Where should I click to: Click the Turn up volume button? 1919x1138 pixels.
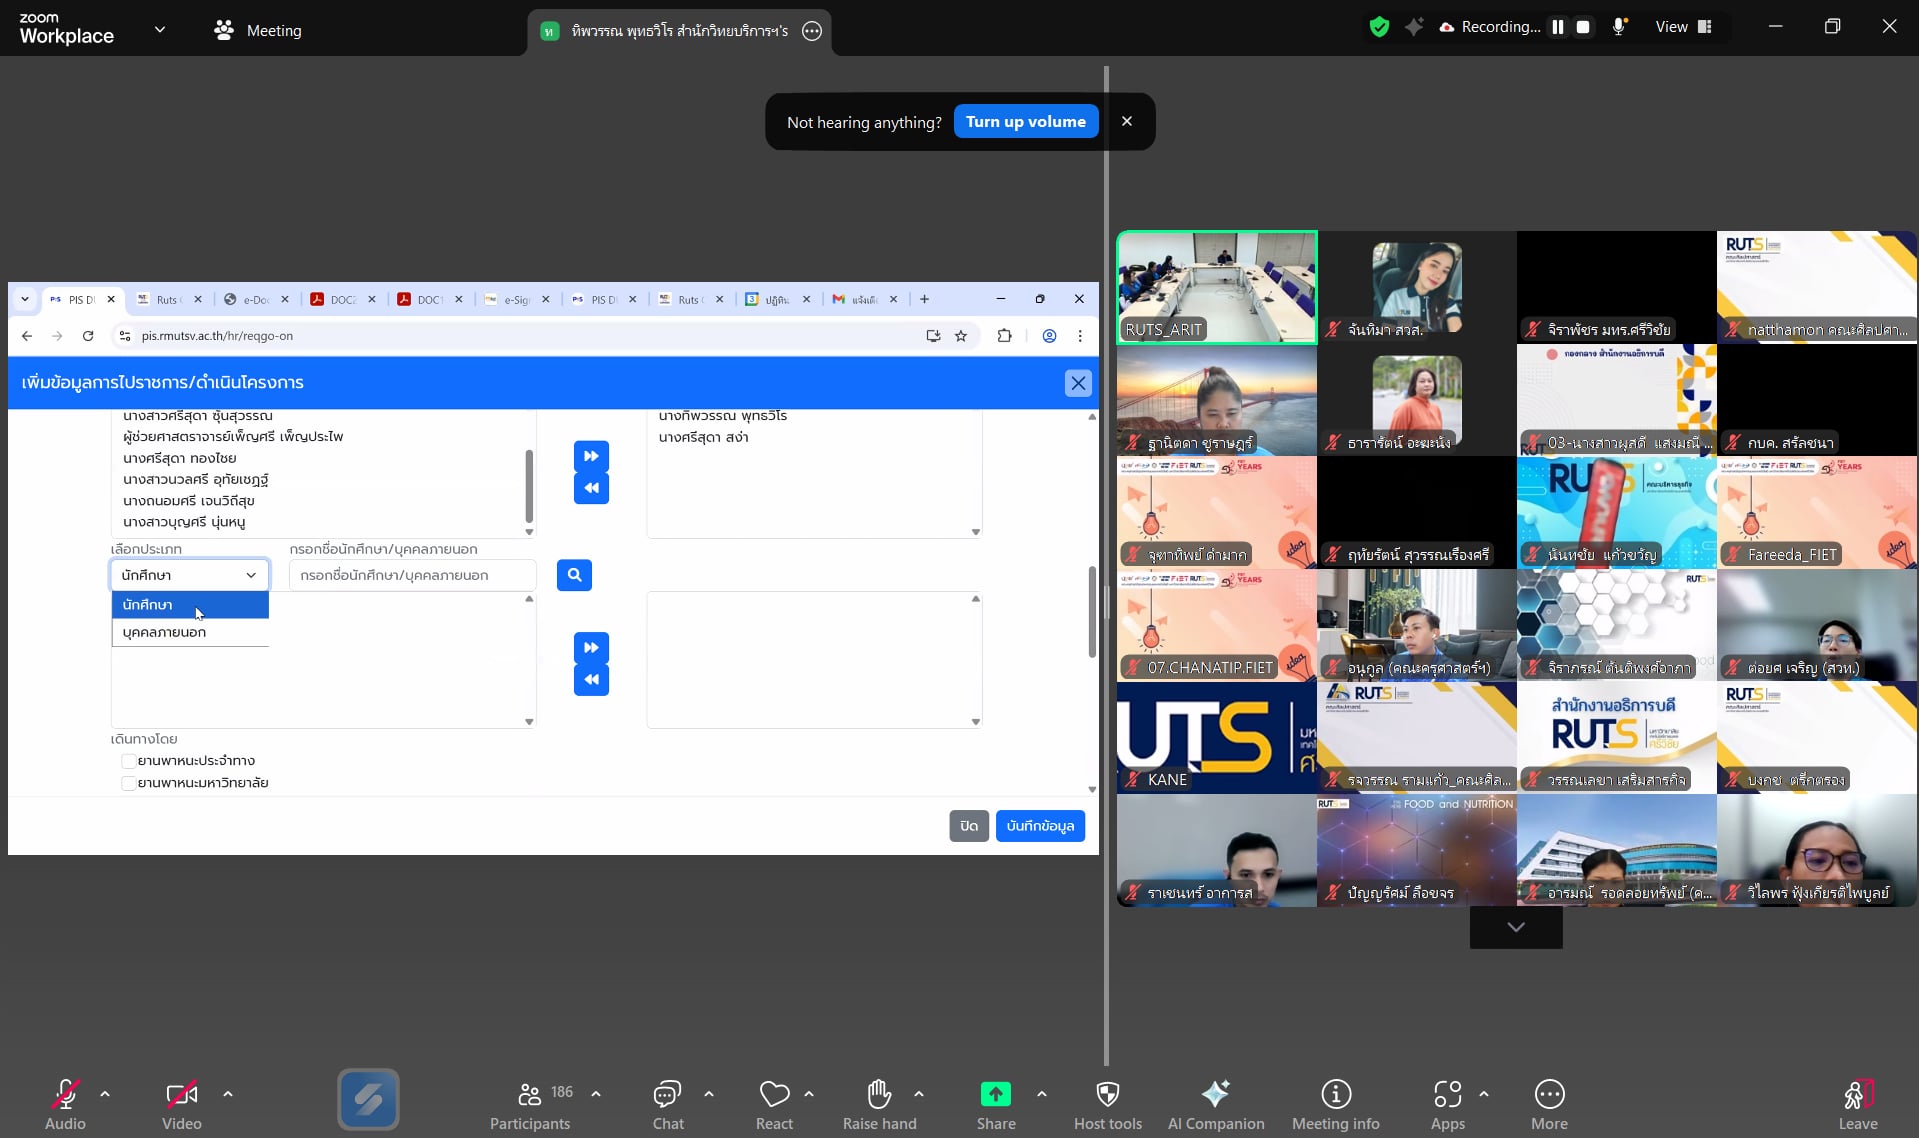[1025, 122]
